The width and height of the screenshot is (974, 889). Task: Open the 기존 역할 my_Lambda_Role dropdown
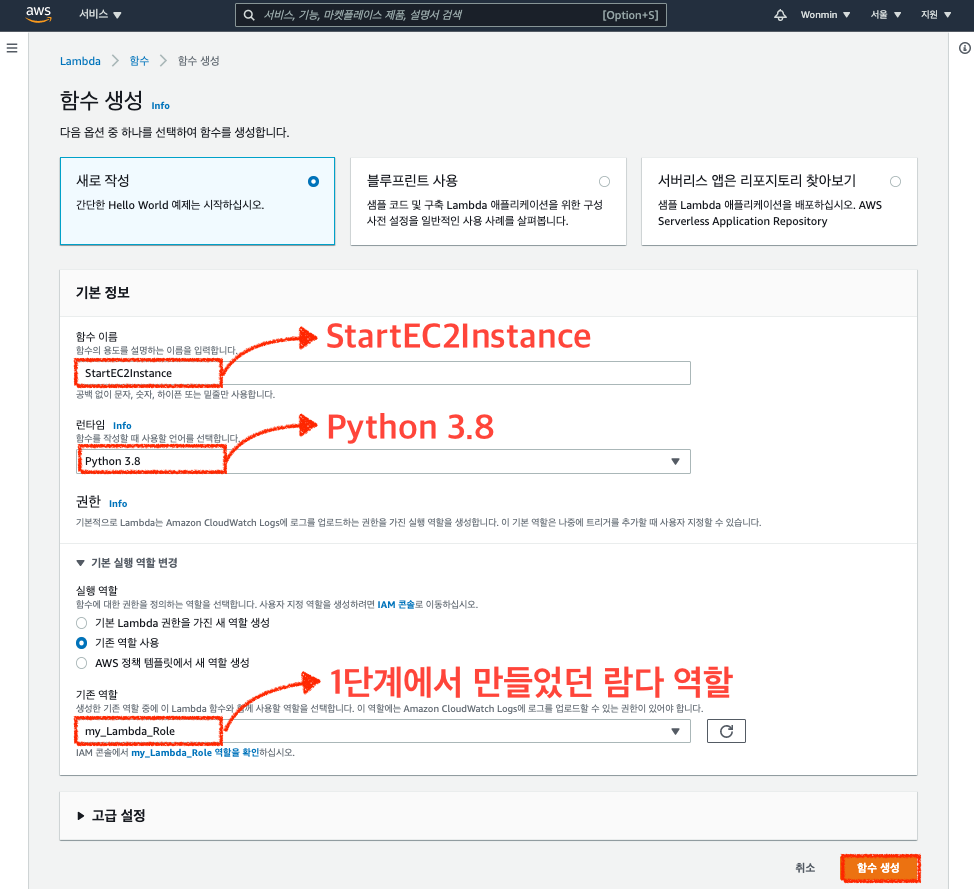383,731
